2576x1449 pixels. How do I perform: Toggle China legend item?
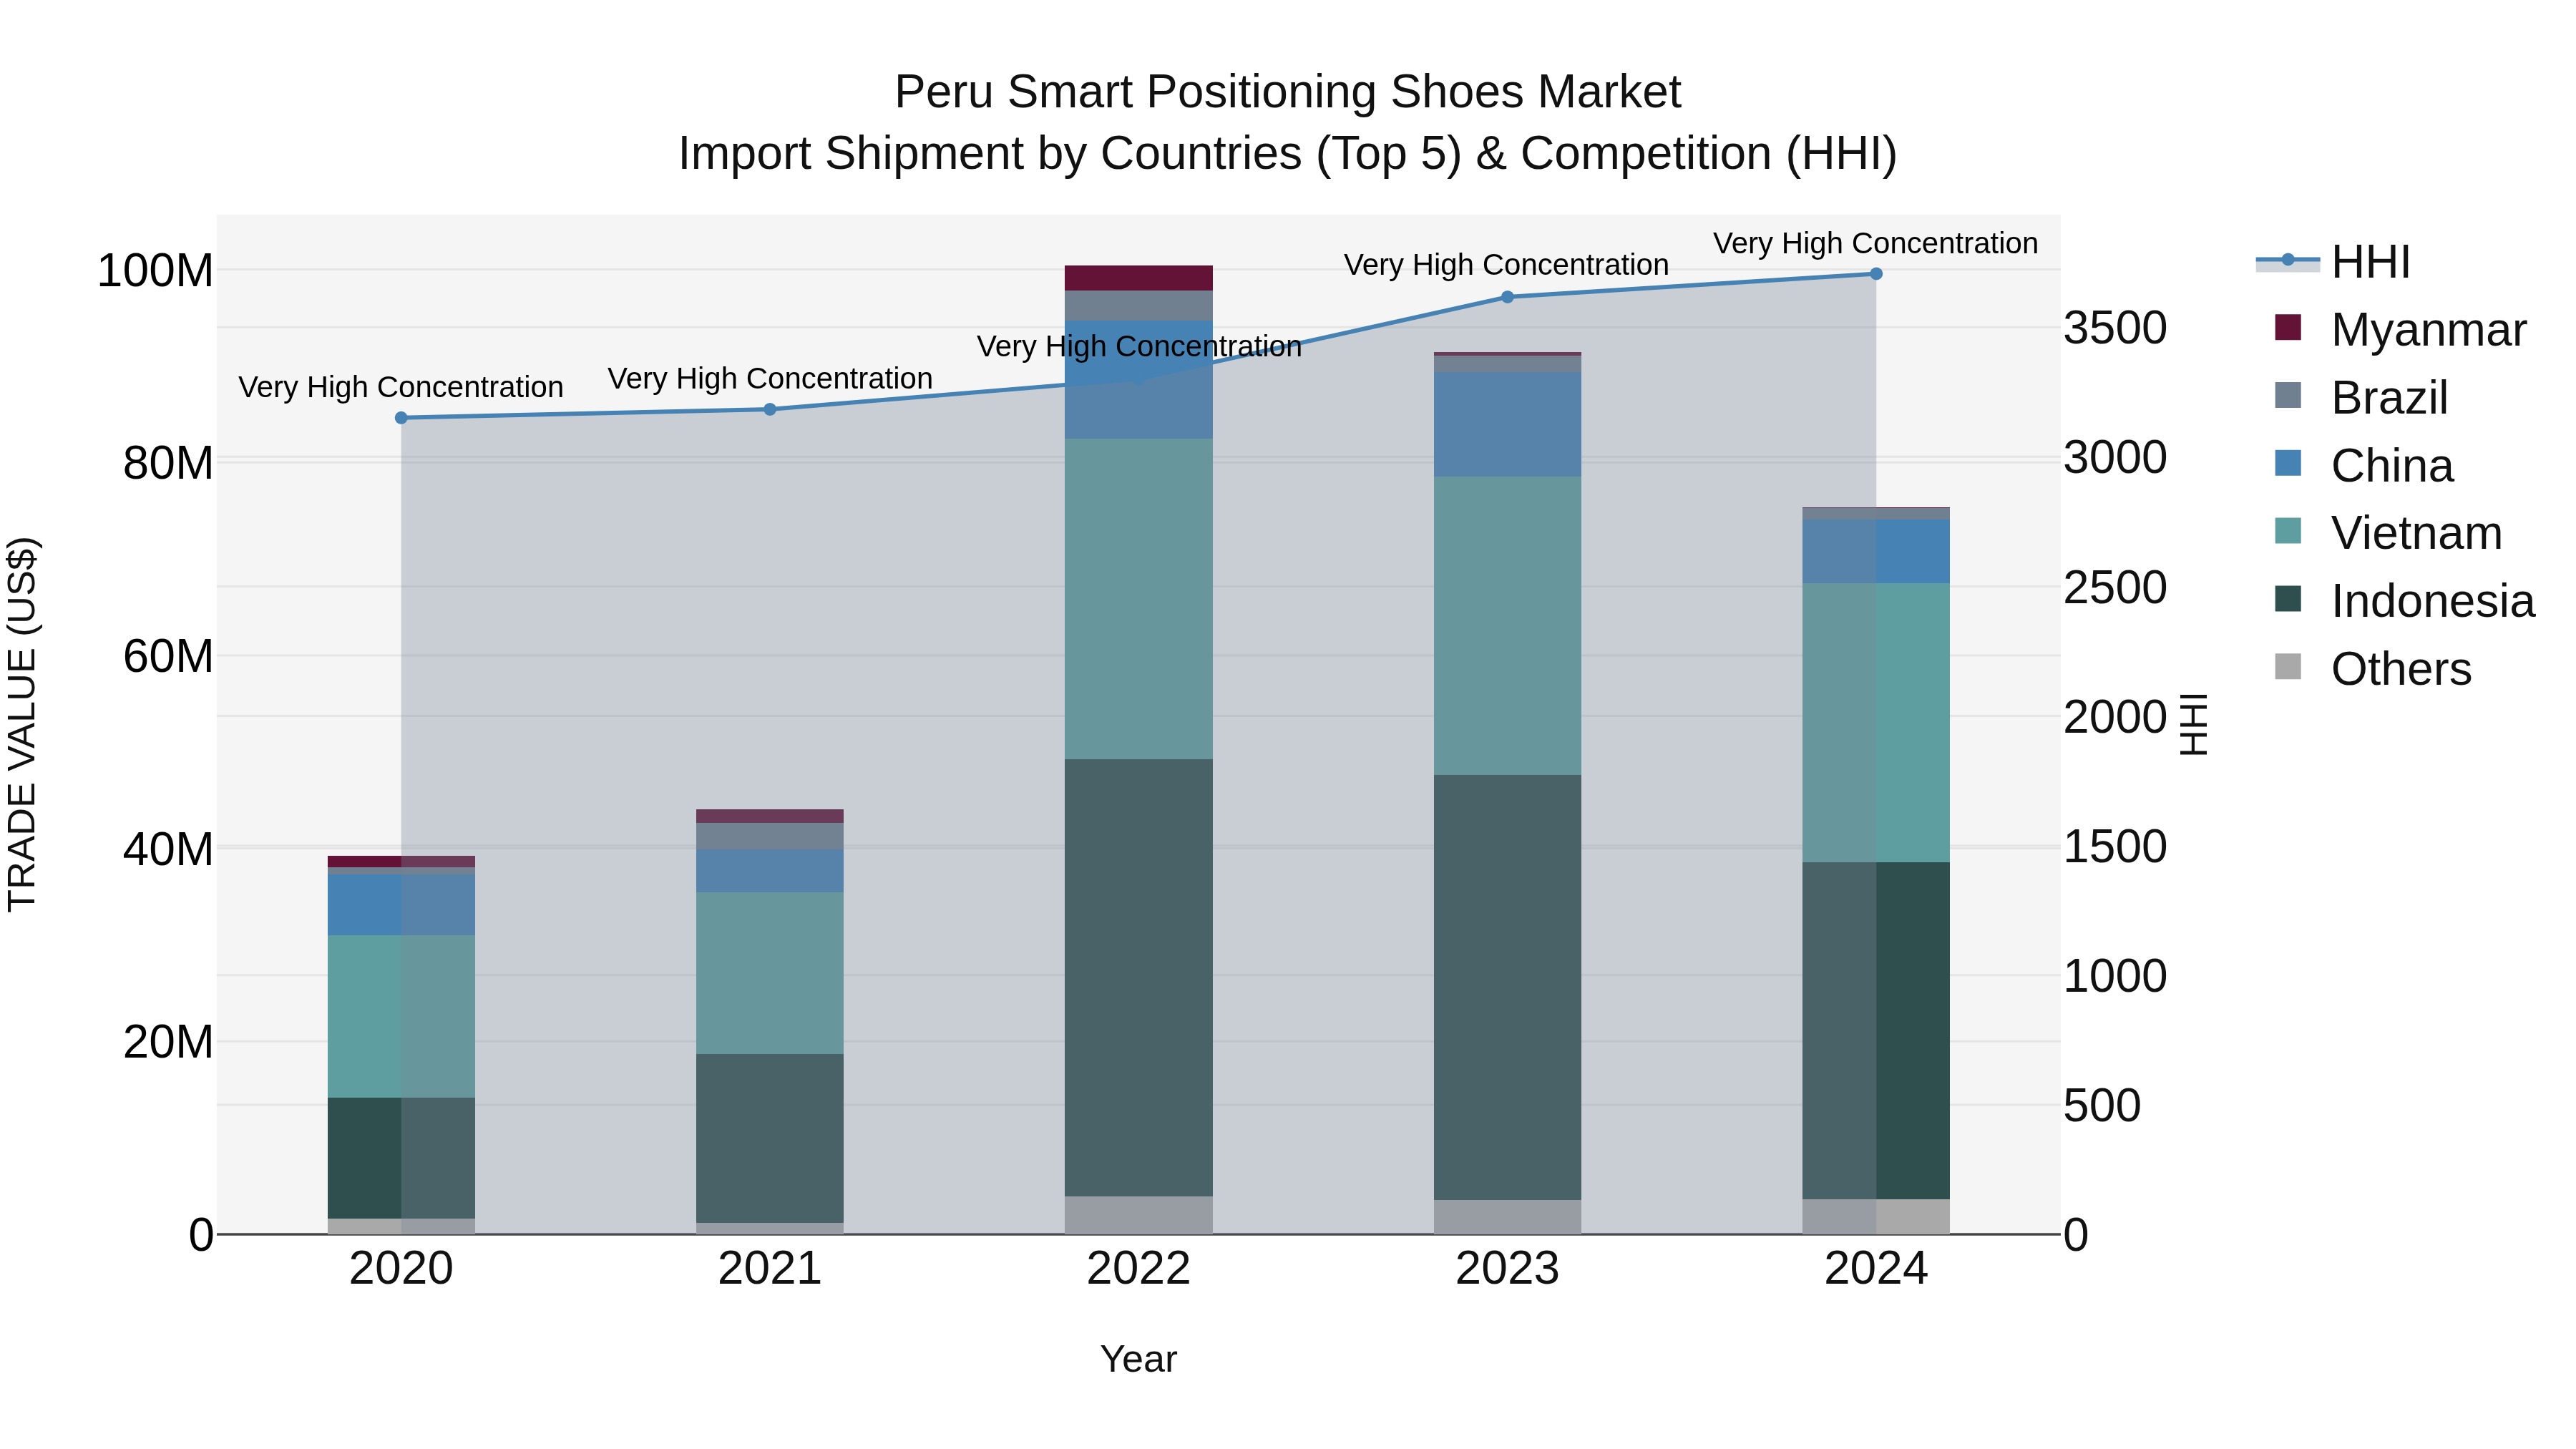point(2364,466)
